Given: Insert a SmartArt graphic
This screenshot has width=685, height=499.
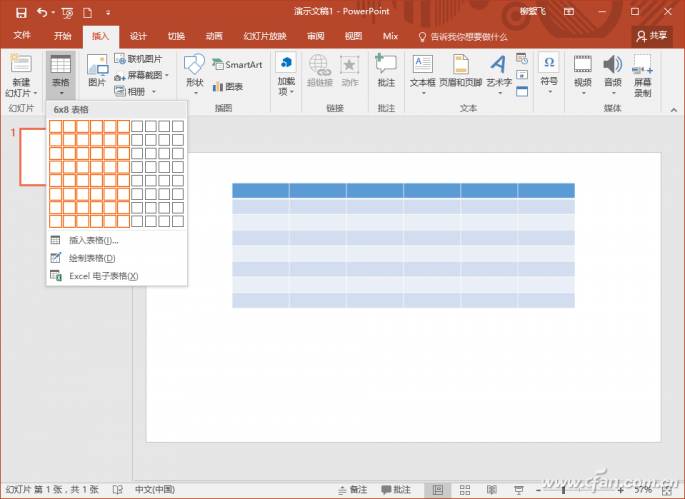Looking at the screenshot, I should (x=237, y=65).
